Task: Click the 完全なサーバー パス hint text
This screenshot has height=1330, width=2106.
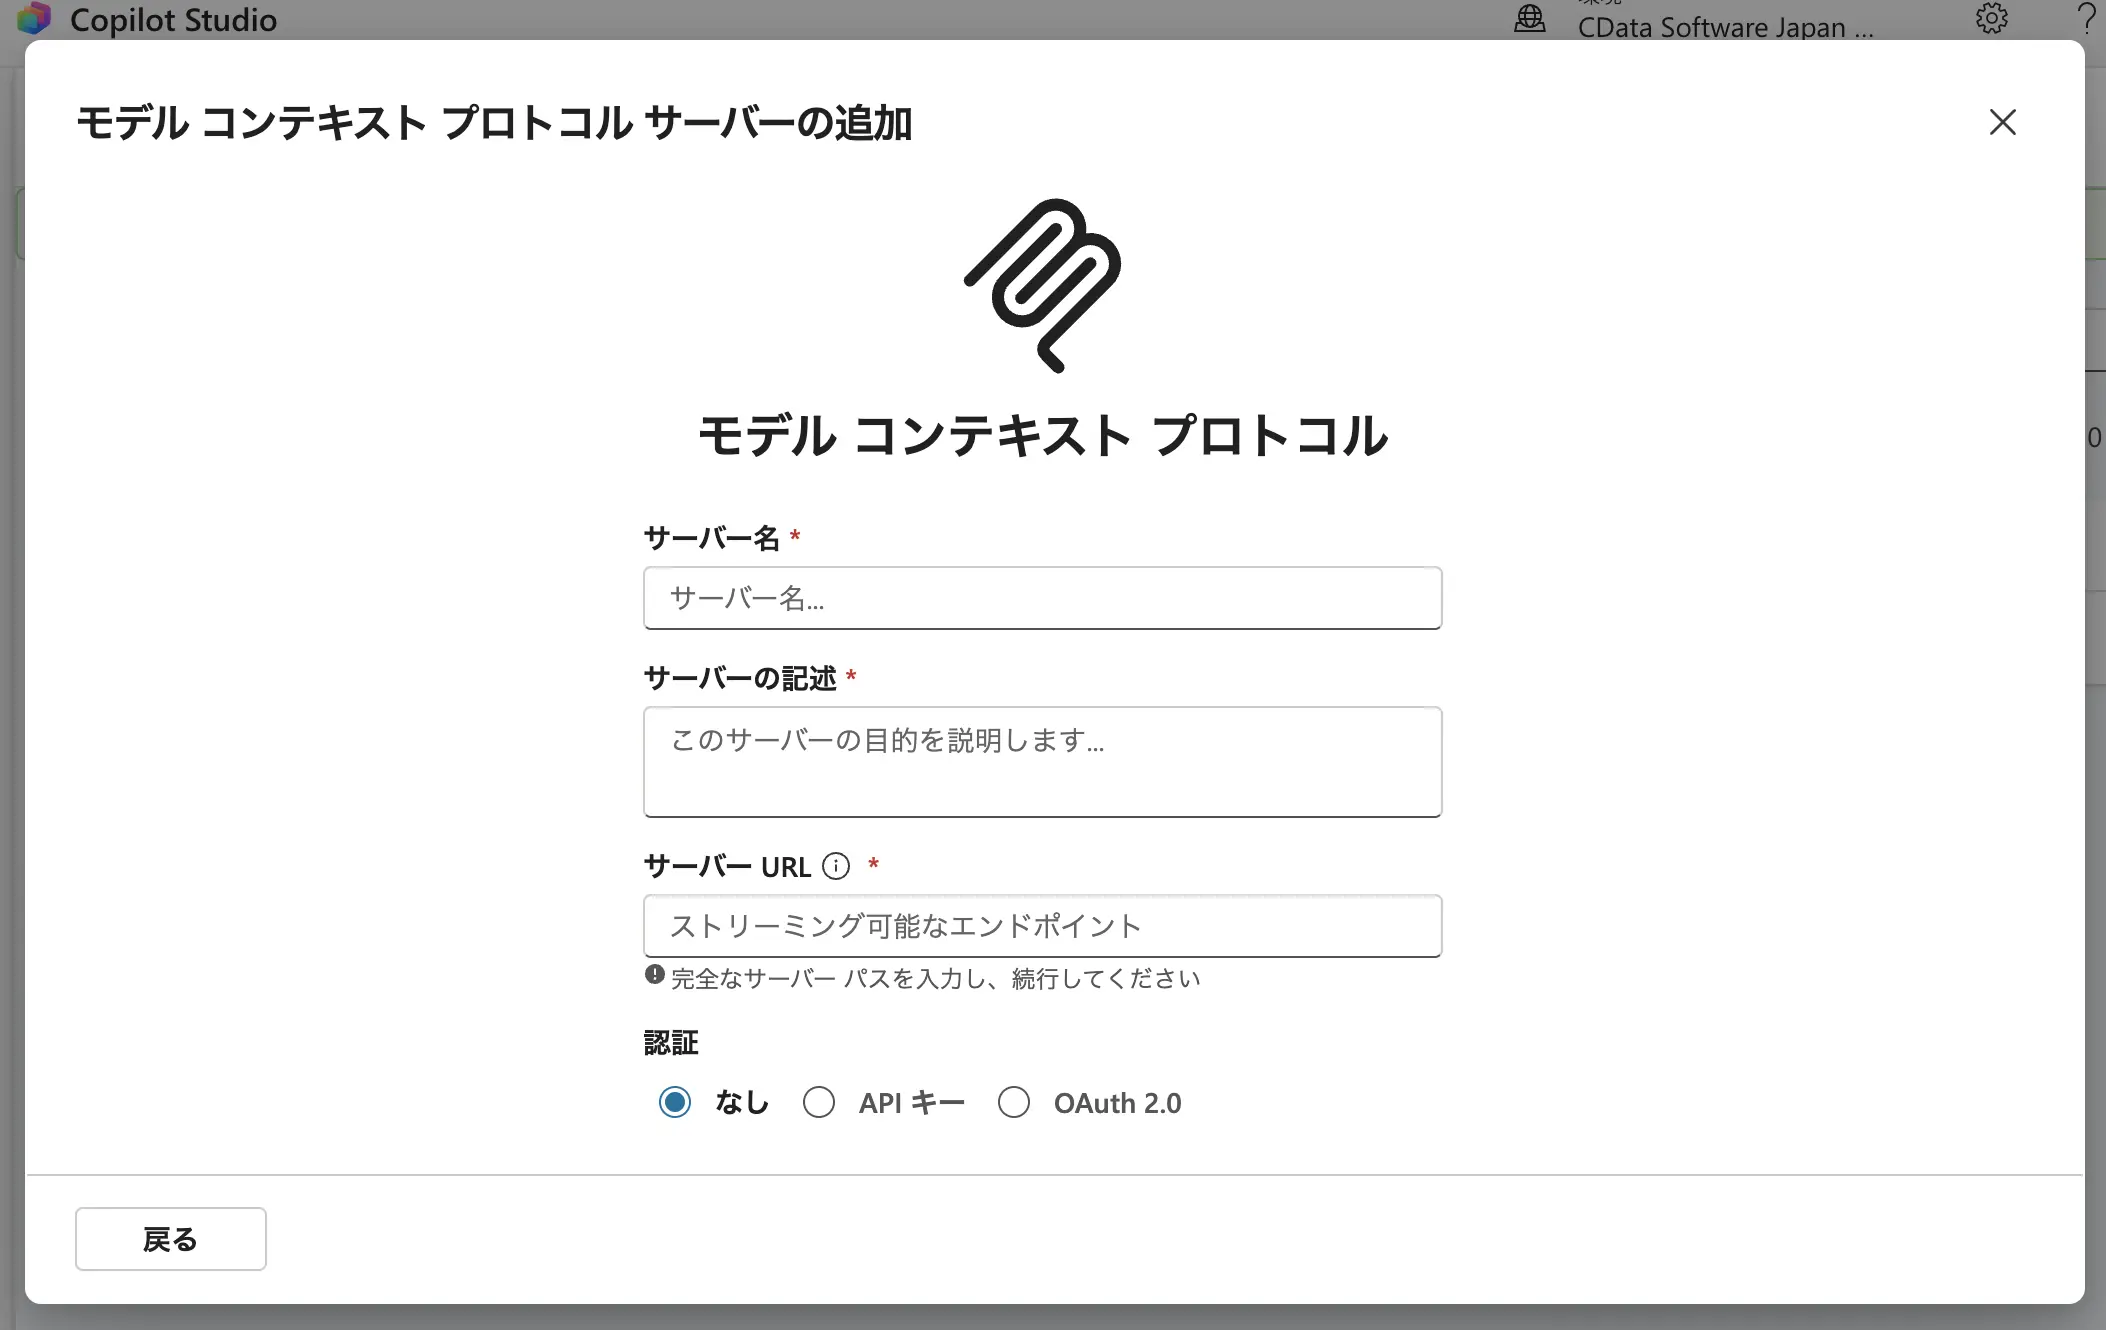Action: [x=935, y=979]
